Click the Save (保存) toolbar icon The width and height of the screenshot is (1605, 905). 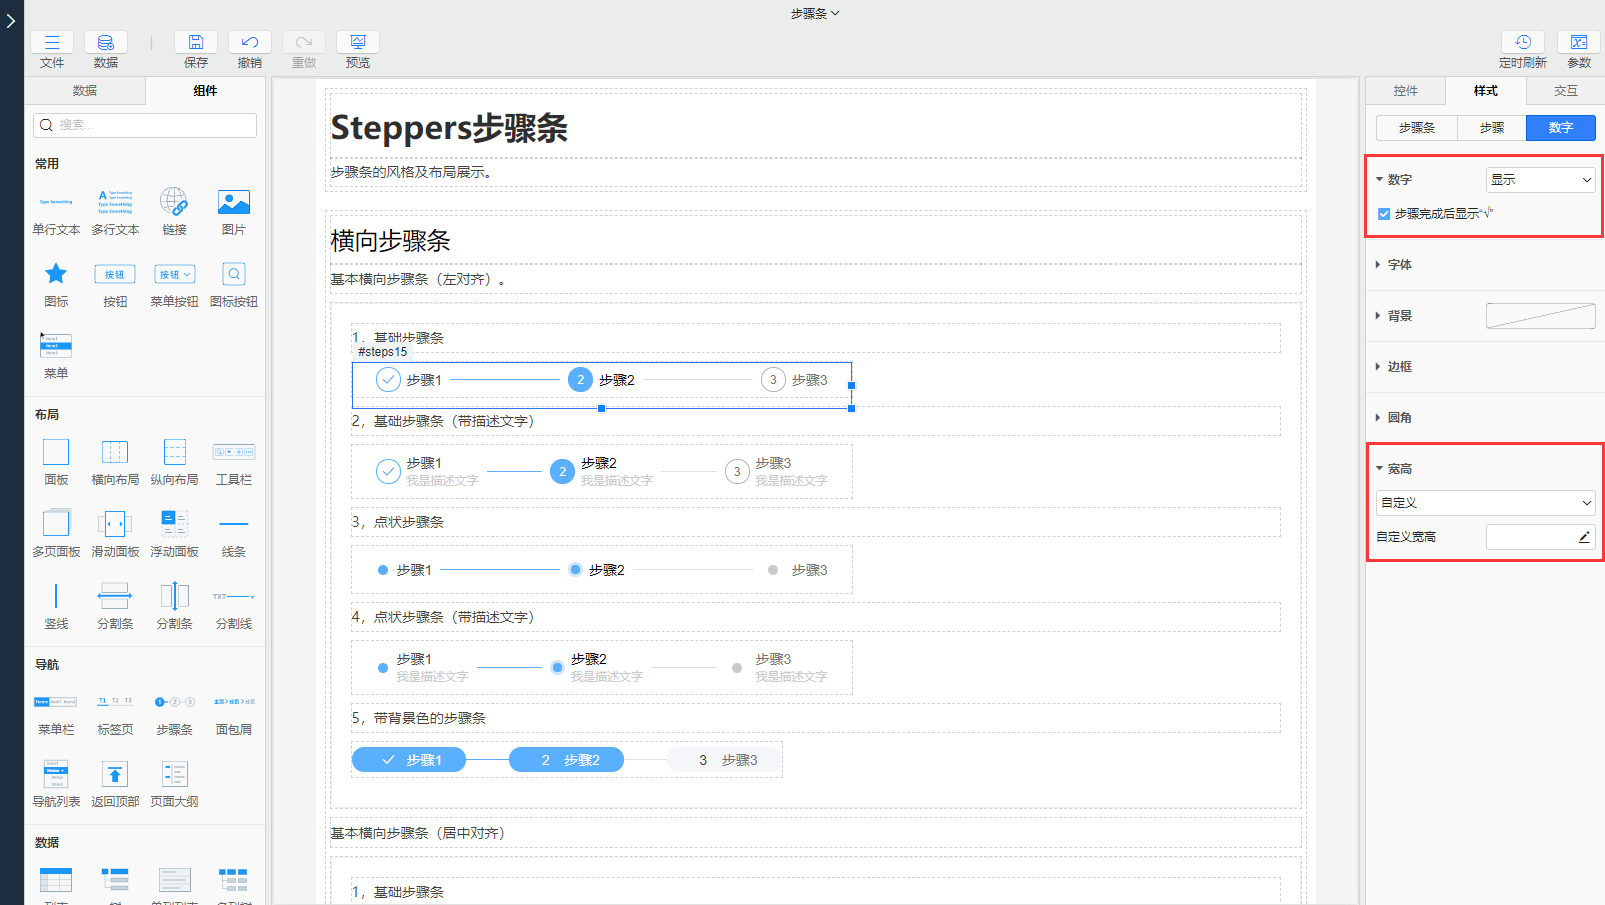click(x=196, y=43)
